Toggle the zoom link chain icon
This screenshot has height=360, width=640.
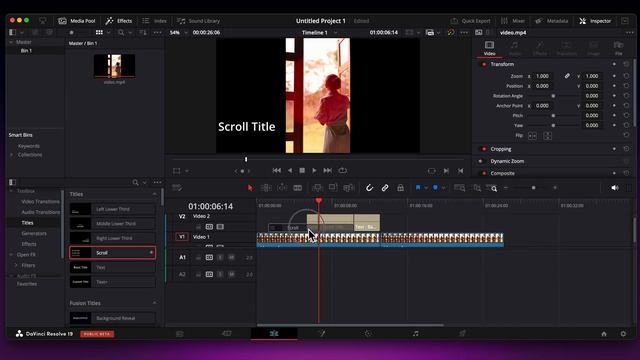(567, 76)
